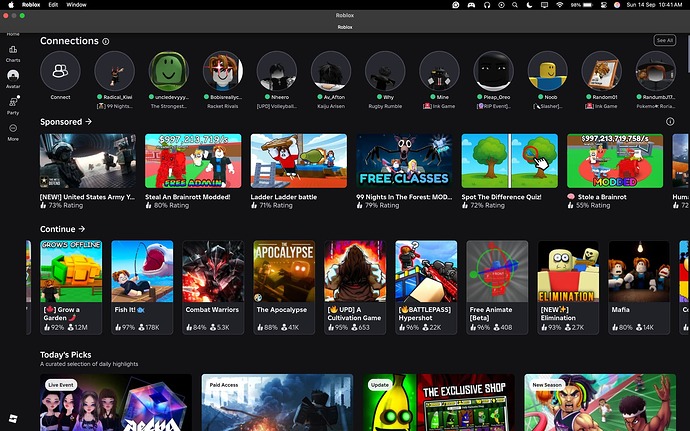Open the connection avatar named Why
Viewport: 690px width, 431px height.
point(385,71)
